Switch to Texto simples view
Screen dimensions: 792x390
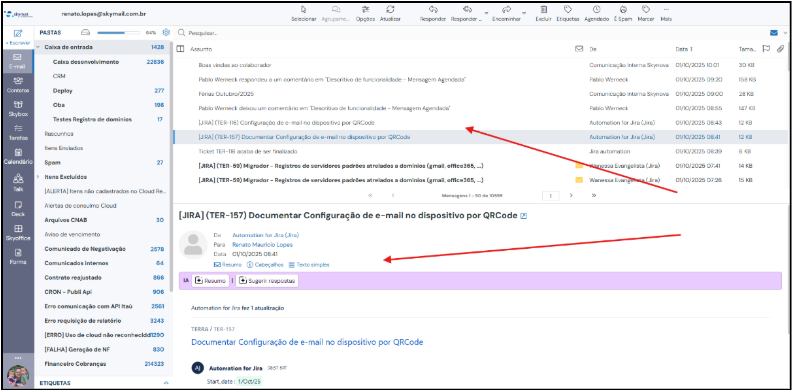pos(309,265)
